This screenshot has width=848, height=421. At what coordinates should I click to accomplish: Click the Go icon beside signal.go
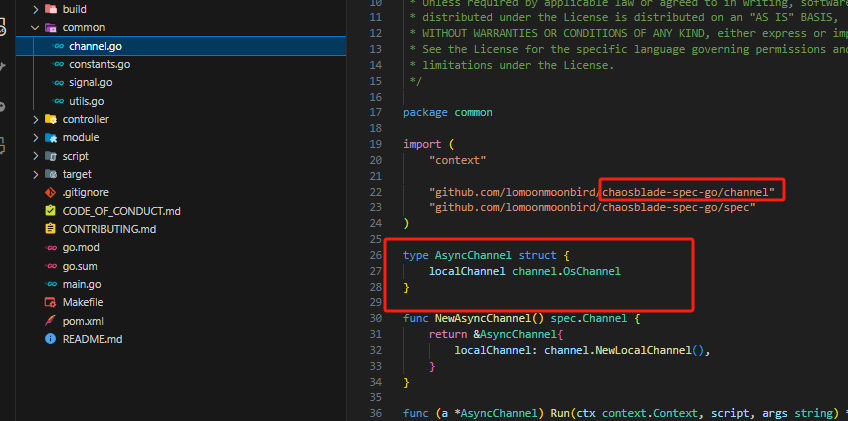pos(57,83)
